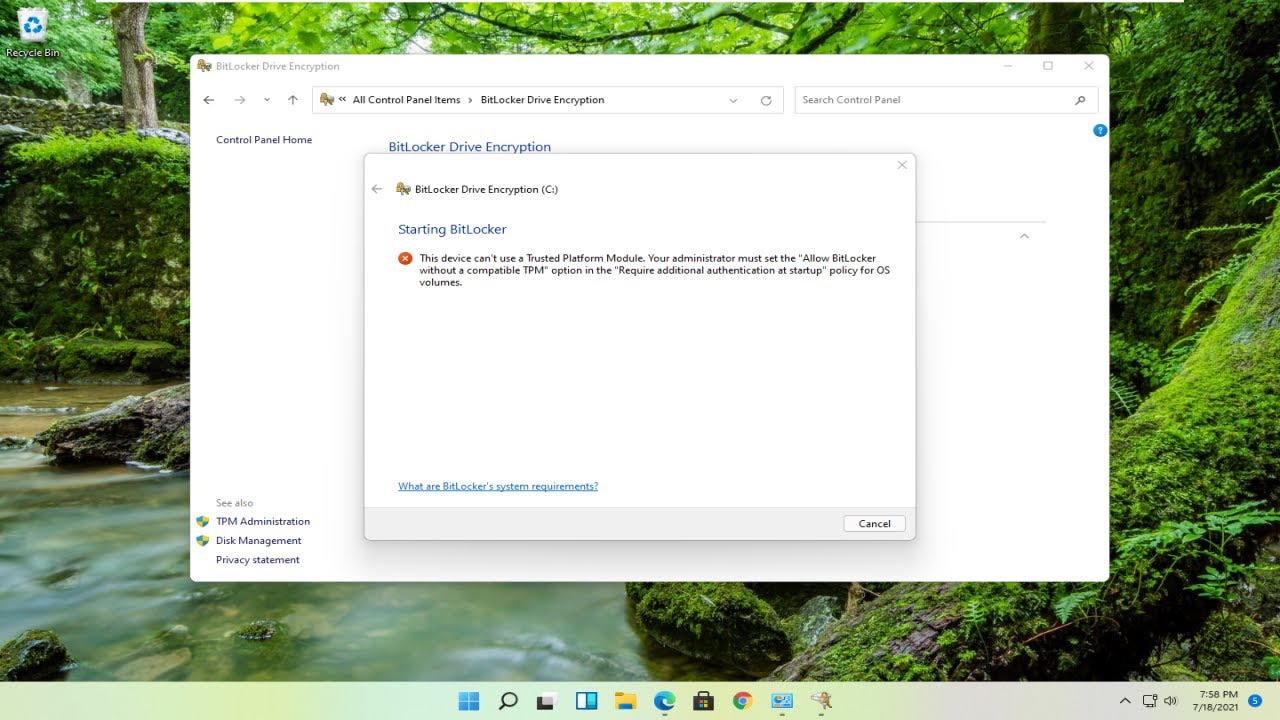Launch Google Chrome from the taskbar
This screenshot has width=1280, height=720.
pos(742,701)
